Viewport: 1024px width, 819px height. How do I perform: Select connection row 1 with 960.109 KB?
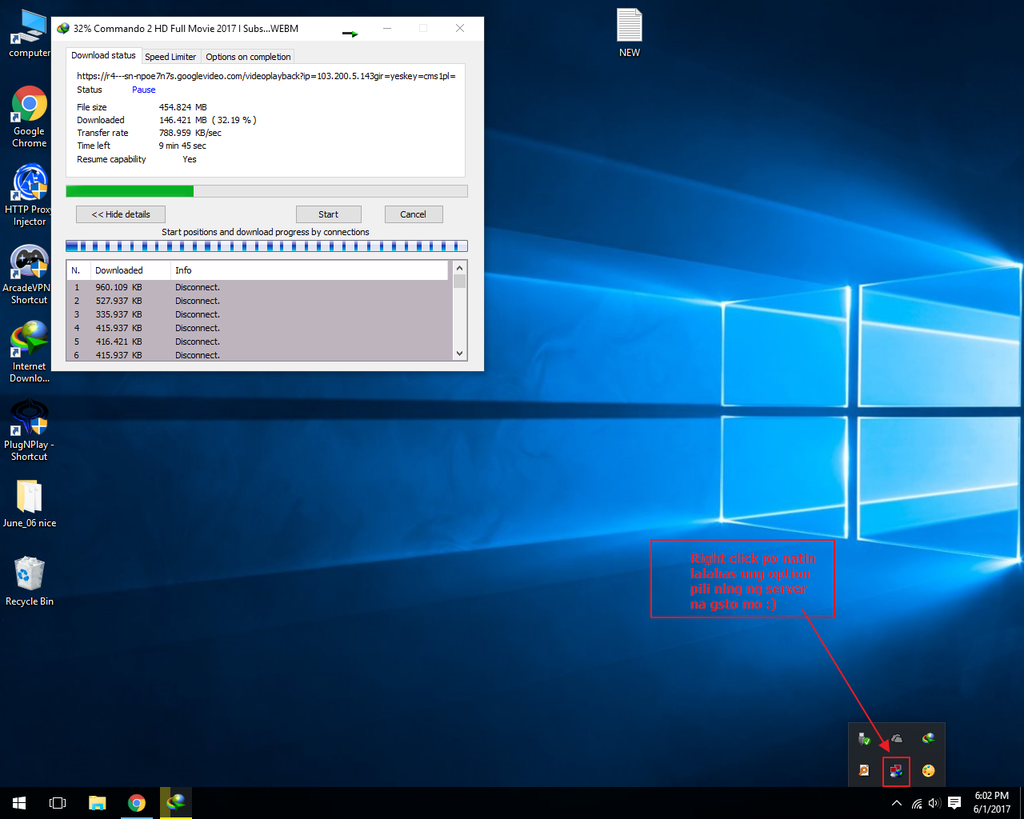(x=259, y=287)
